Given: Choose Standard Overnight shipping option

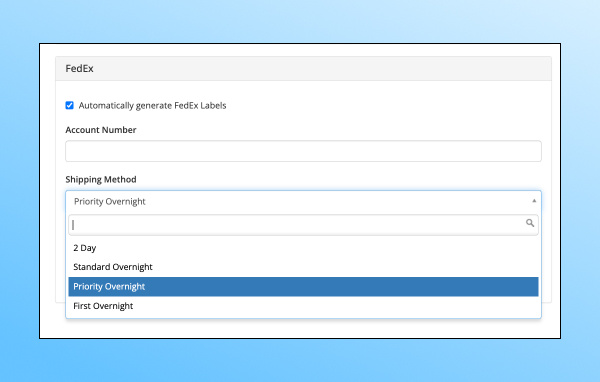Looking at the screenshot, I should (x=303, y=267).
